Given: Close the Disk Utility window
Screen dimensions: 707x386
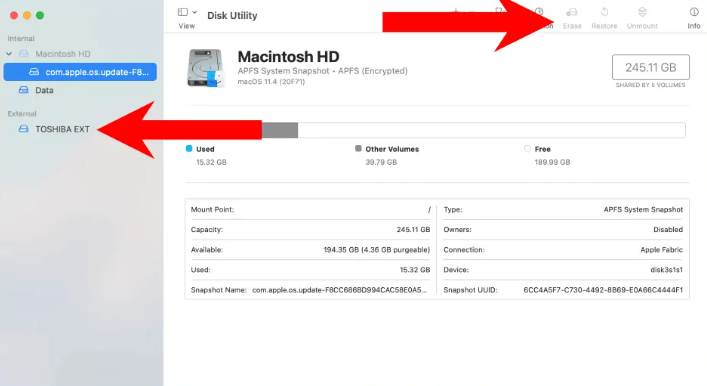Looking at the screenshot, I should (14, 15).
